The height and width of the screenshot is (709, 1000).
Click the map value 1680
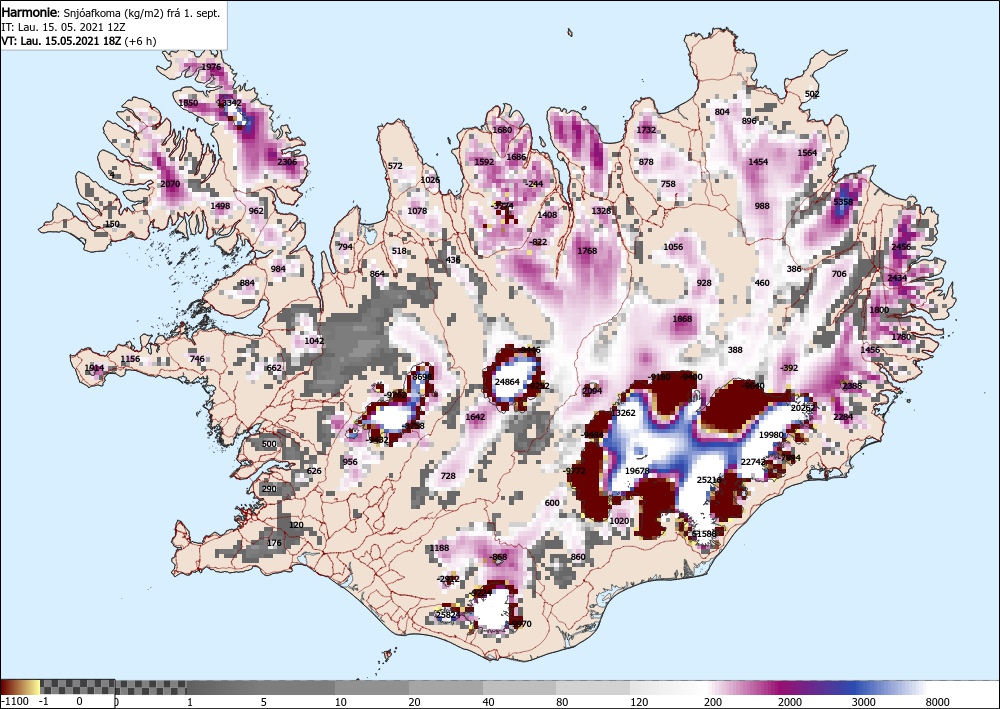pyautogui.click(x=502, y=130)
